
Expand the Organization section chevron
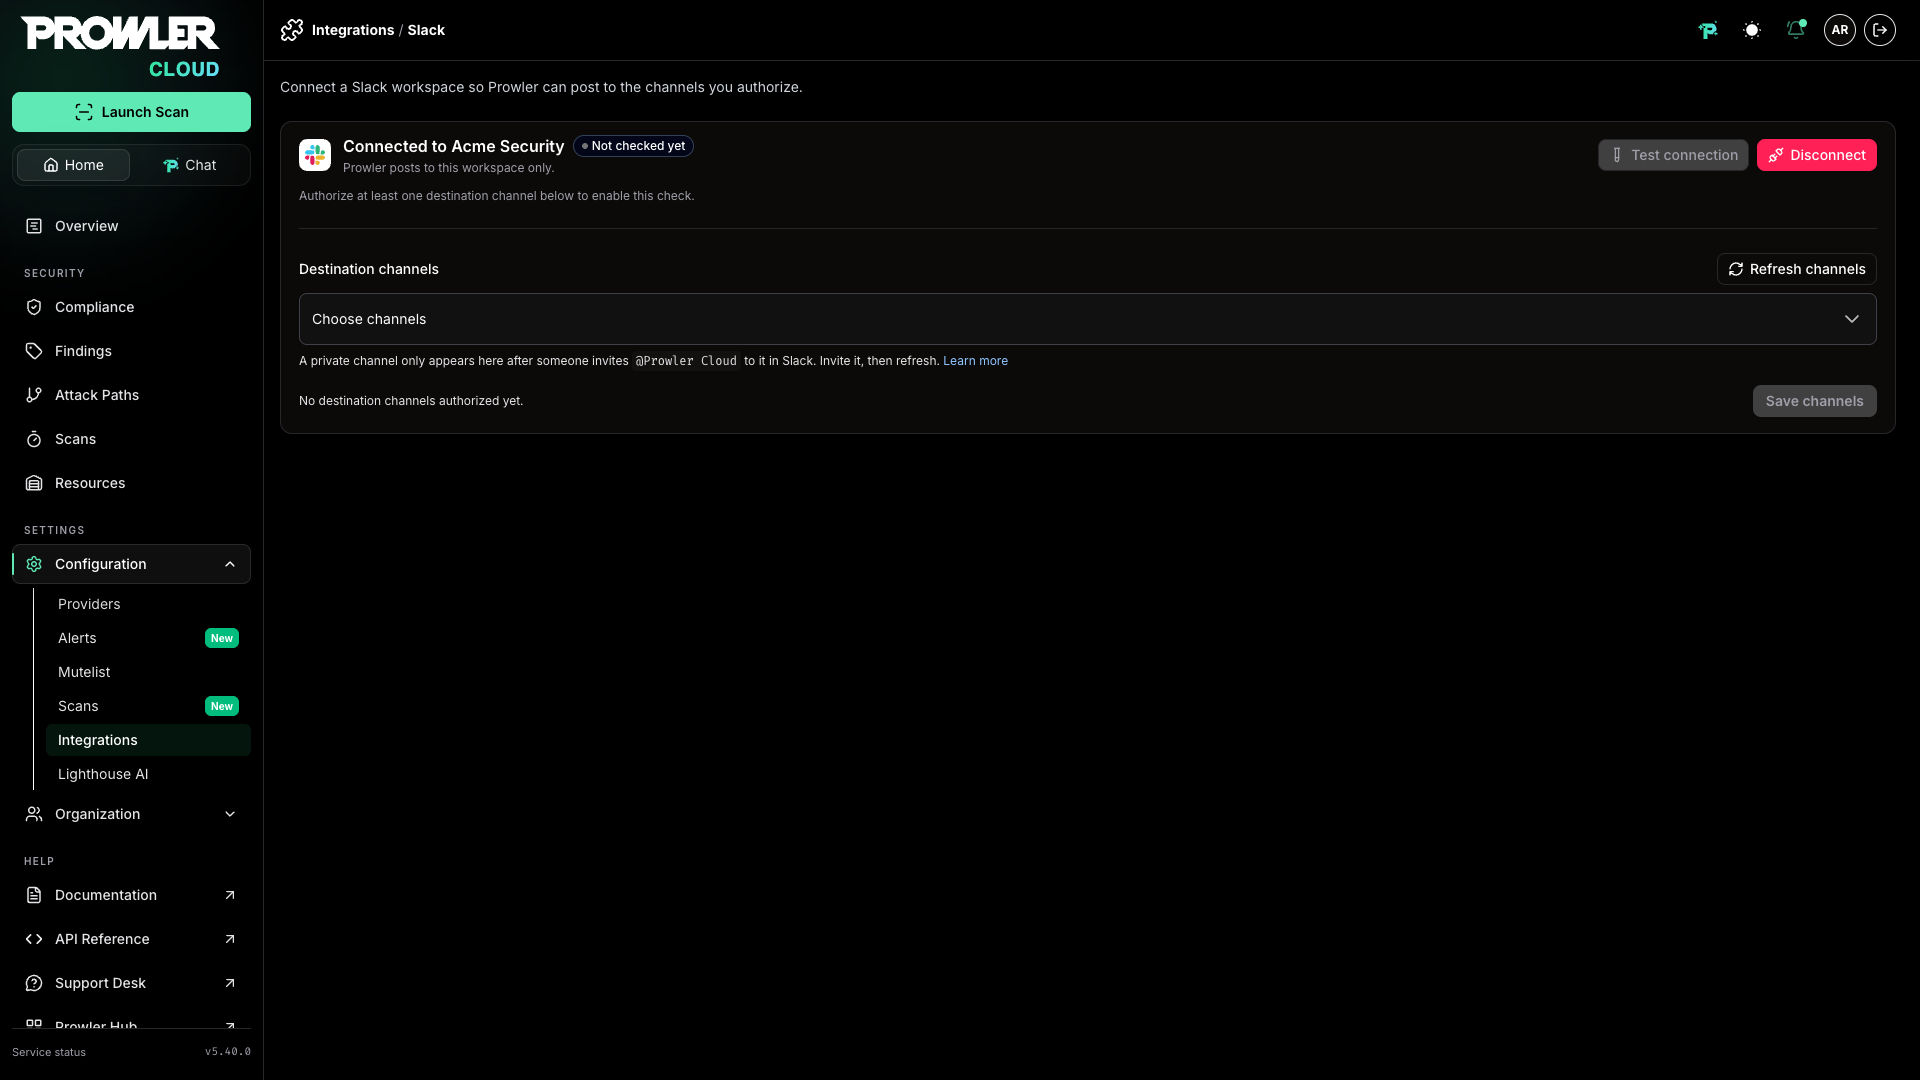[230, 814]
